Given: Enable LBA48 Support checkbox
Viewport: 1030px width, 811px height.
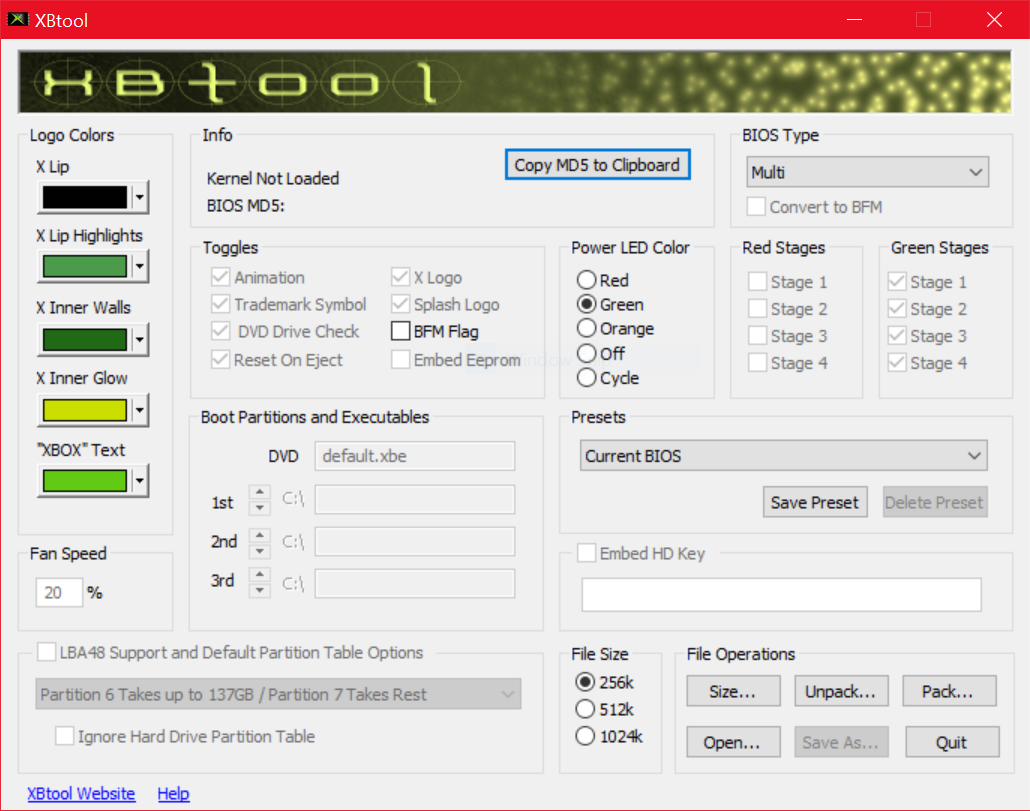Looking at the screenshot, I should (x=47, y=652).
